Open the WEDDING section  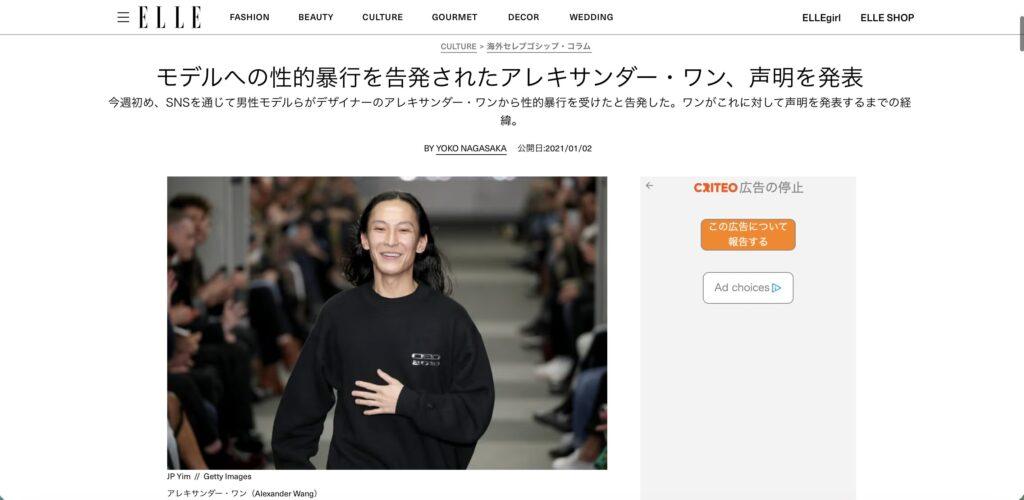click(591, 18)
